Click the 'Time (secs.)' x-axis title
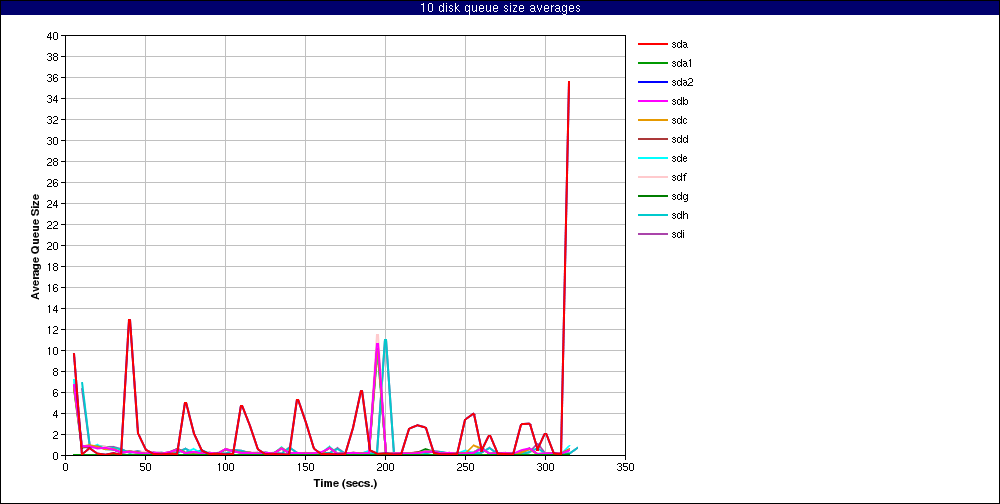The height and width of the screenshot is (504, 1000). coord(345,483)
